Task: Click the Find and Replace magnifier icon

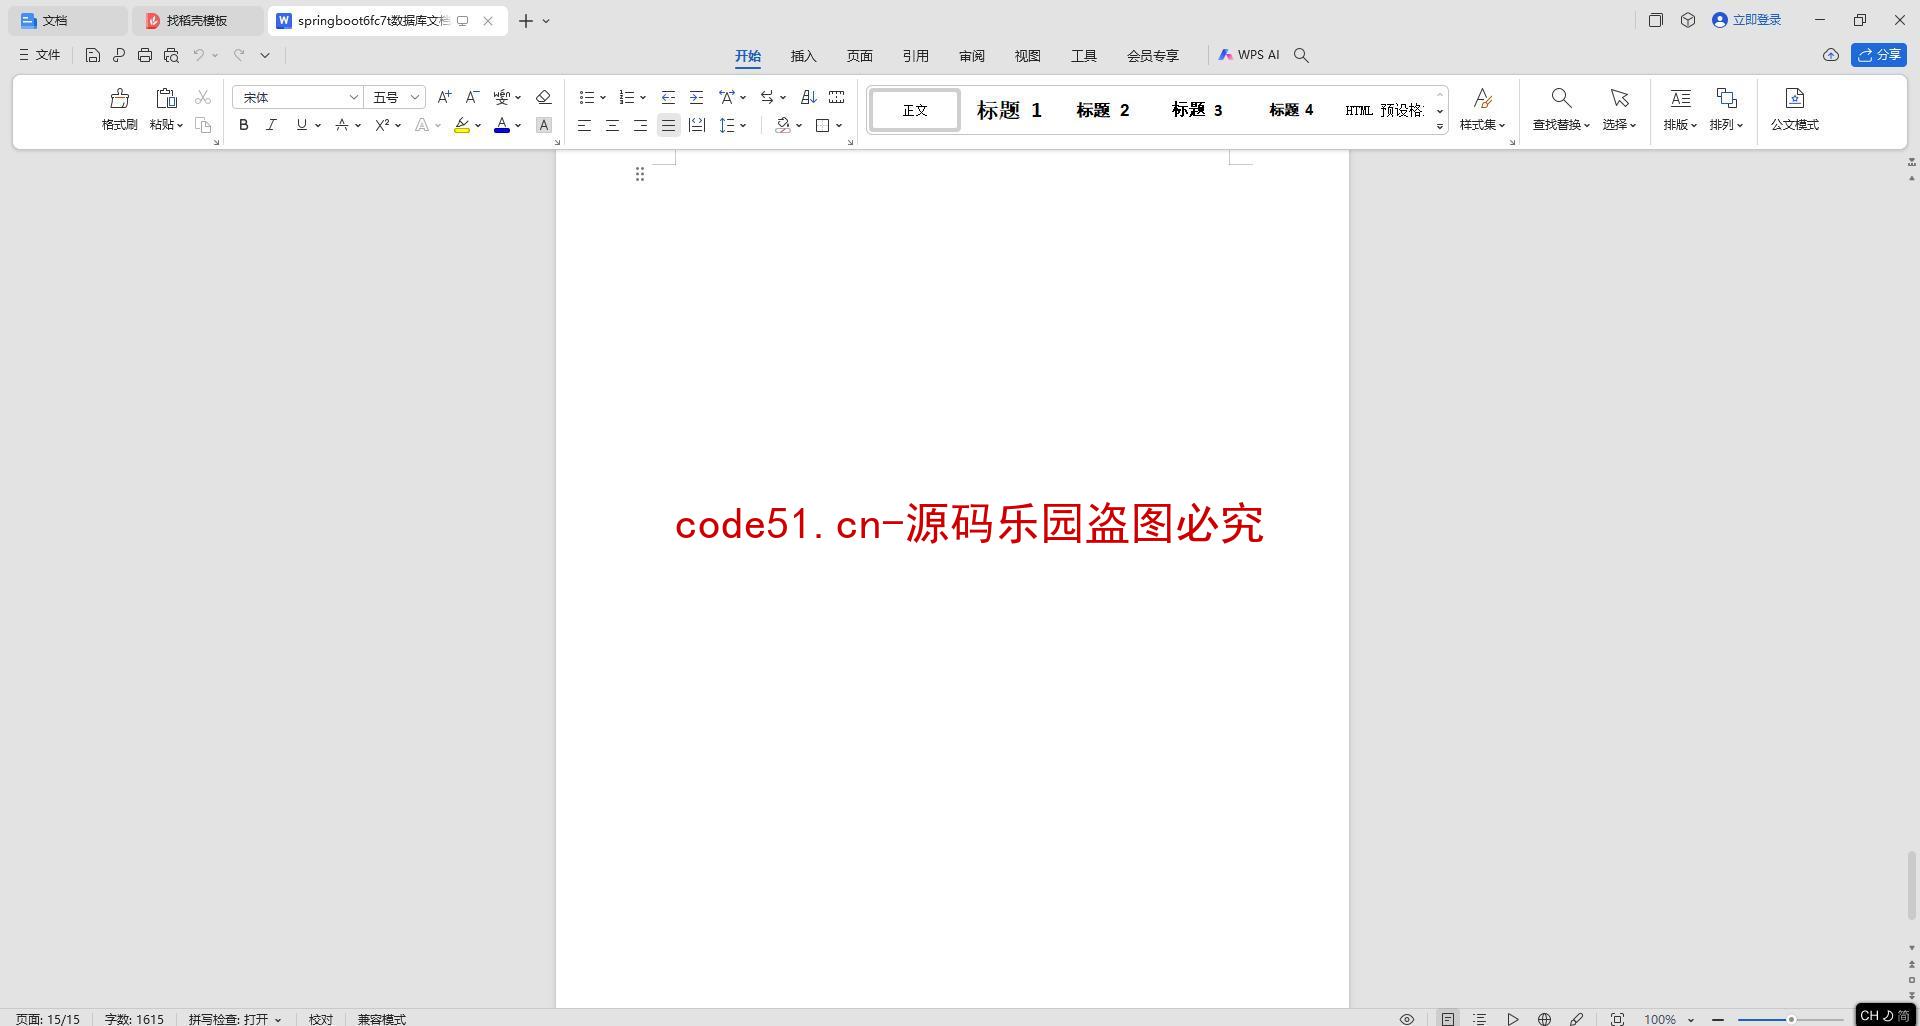Action: [1560, 98]
